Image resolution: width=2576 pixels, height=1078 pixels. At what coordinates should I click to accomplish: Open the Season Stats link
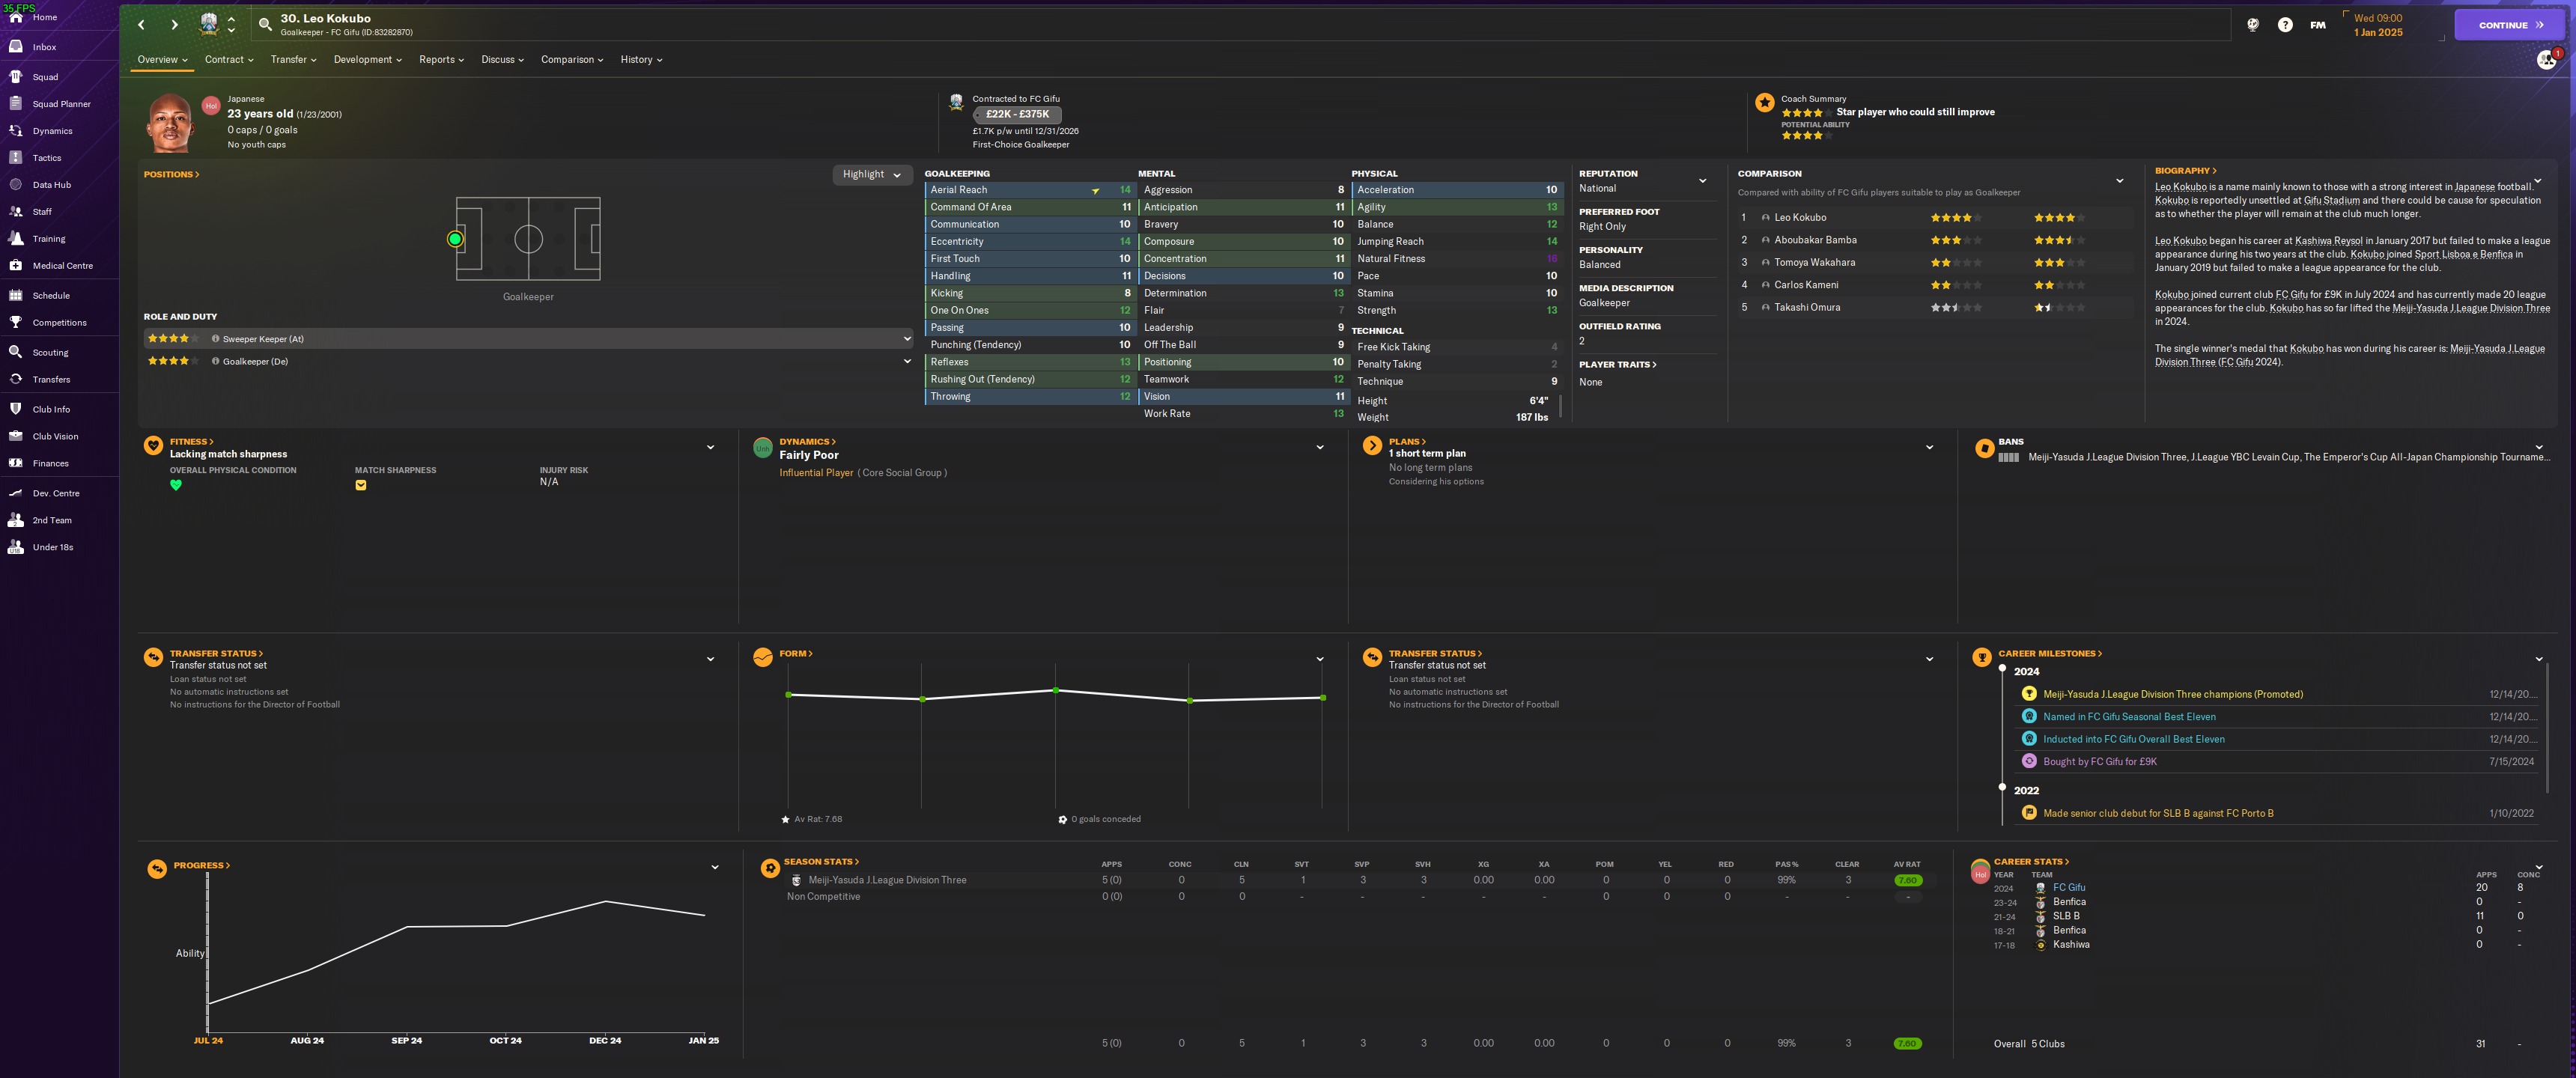(x=821, y=862)
